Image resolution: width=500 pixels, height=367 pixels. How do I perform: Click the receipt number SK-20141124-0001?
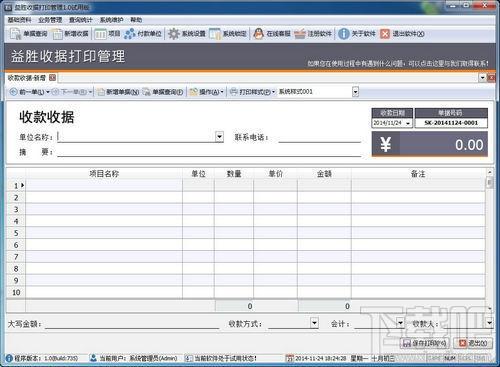[451, 123]
